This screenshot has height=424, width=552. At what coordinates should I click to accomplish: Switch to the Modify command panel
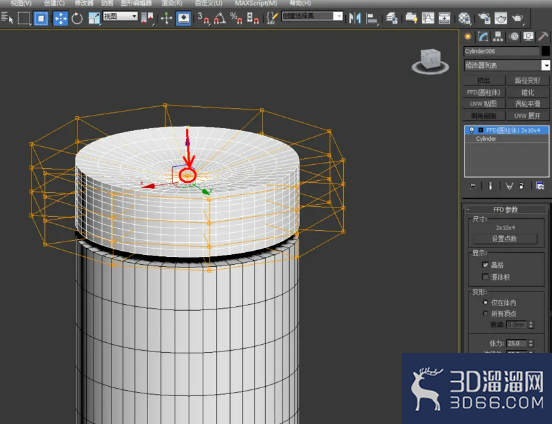[483, 37]
